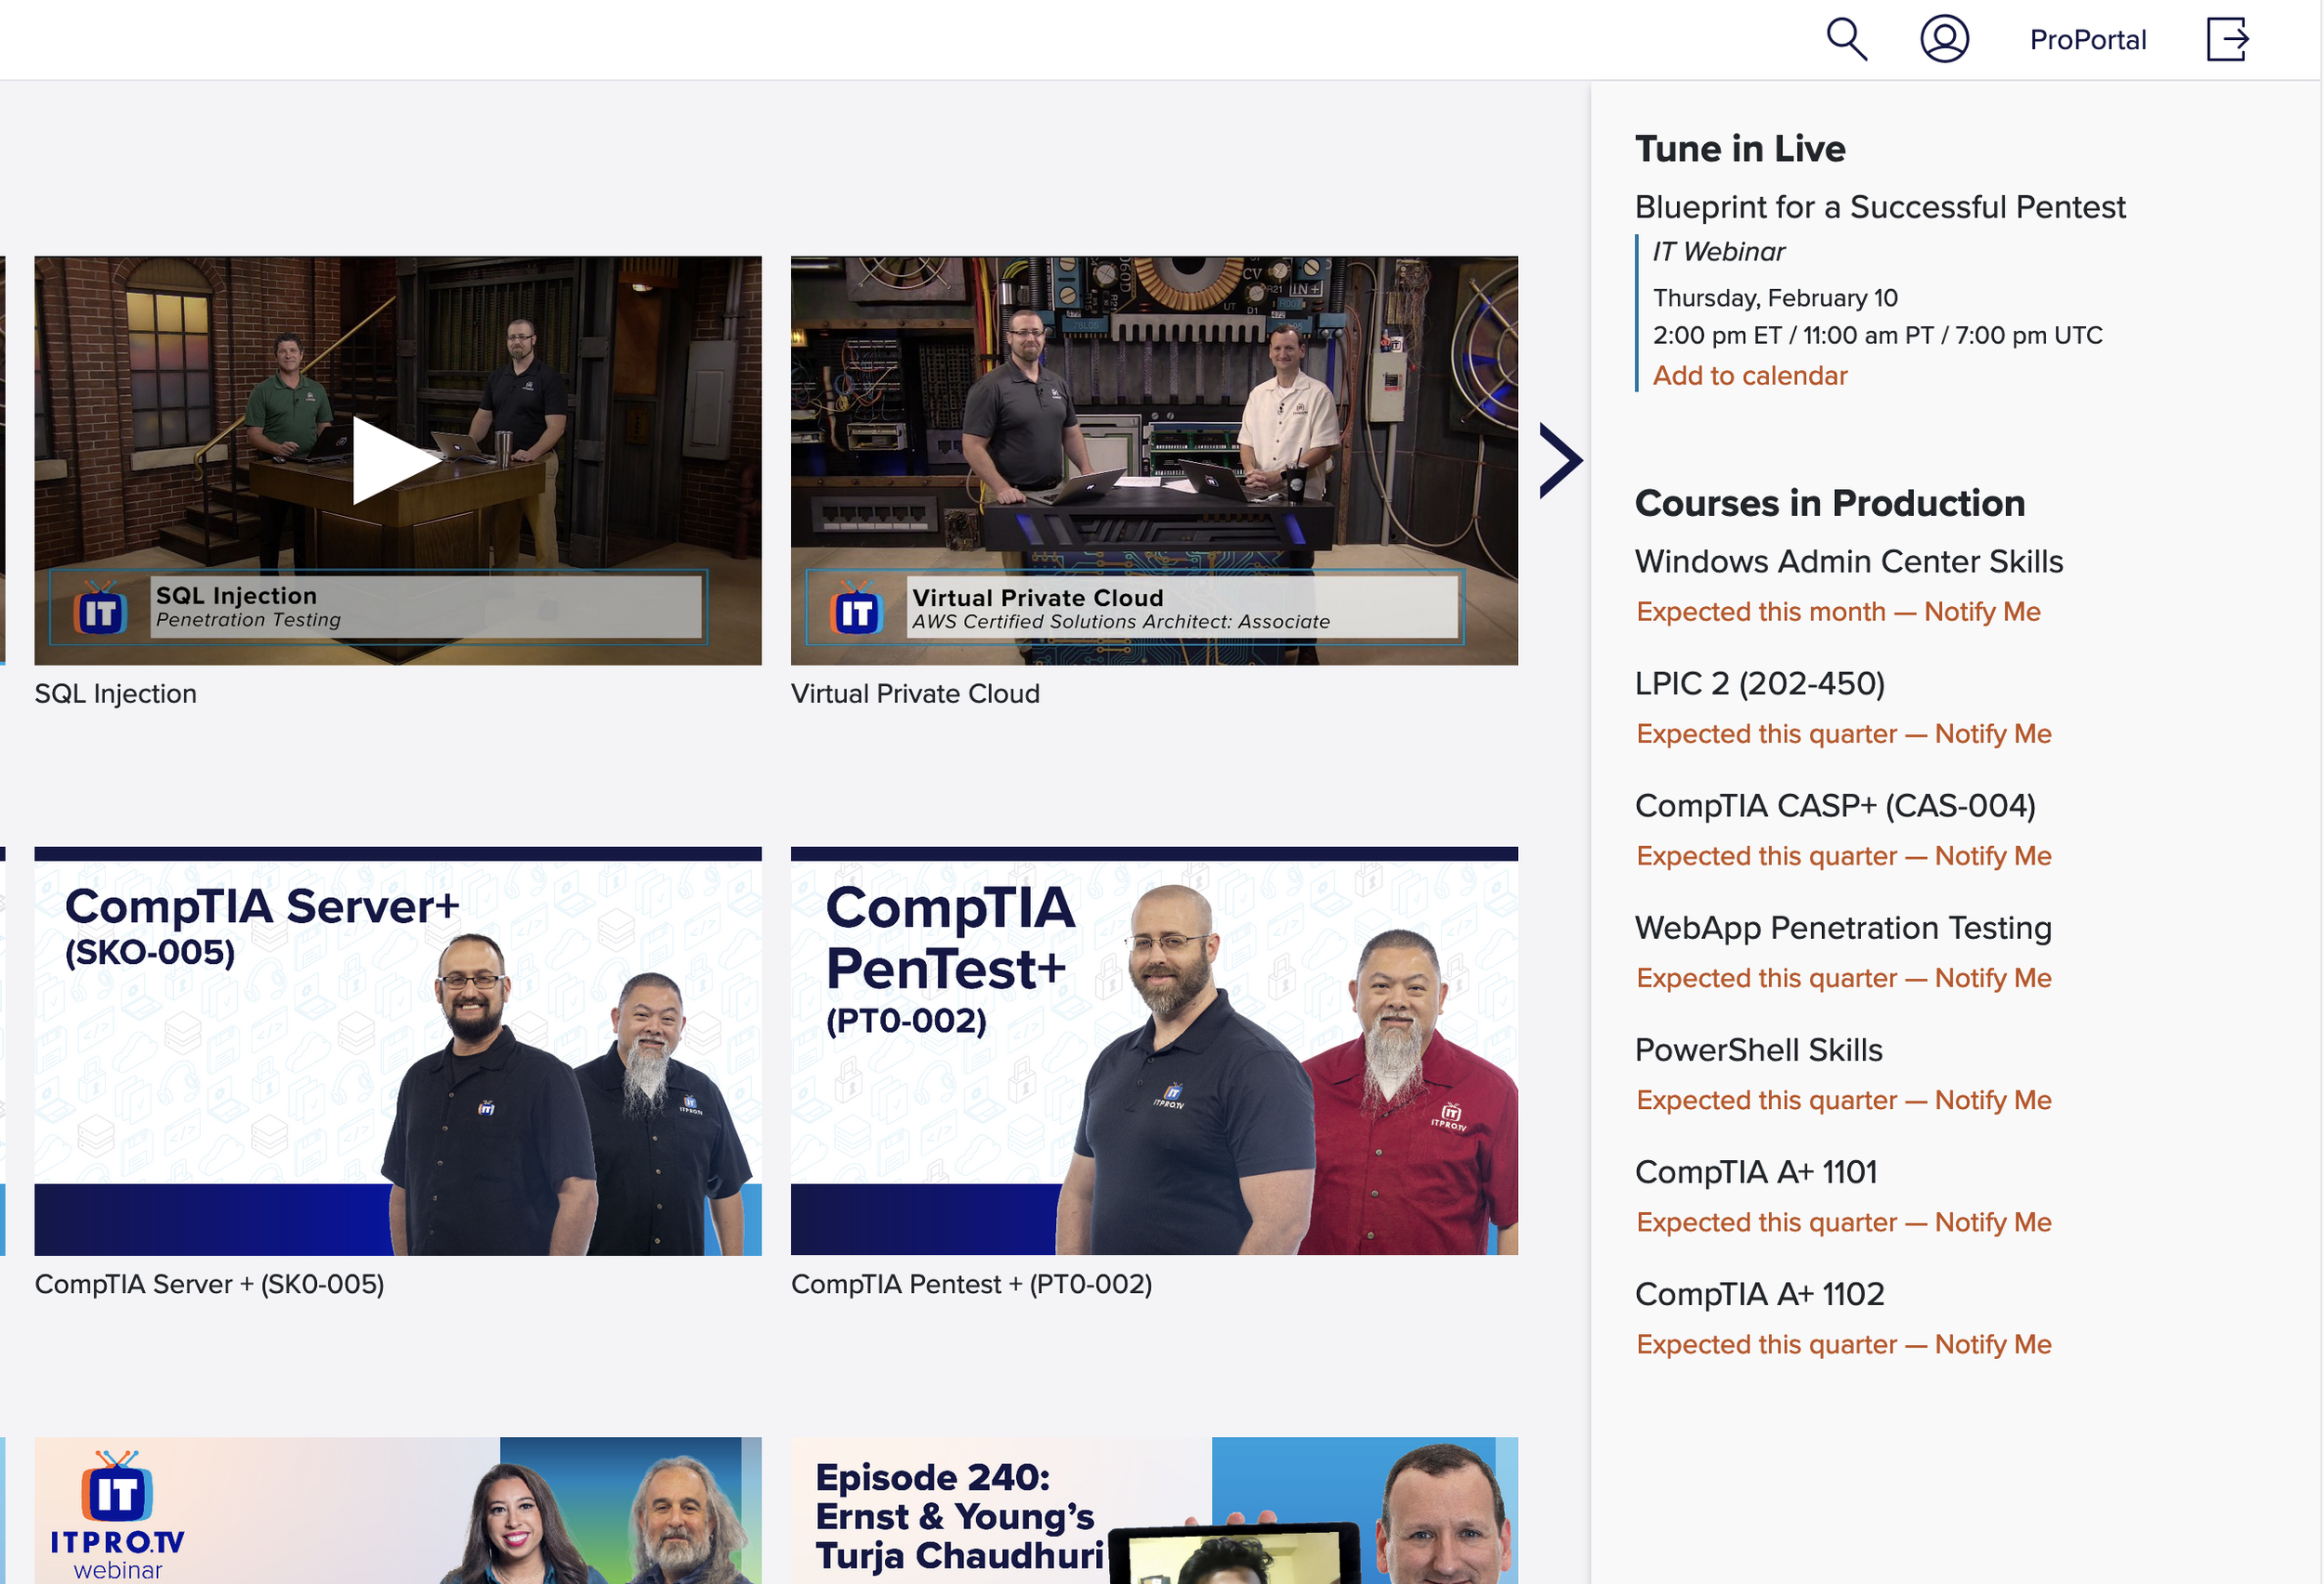Click Notify Me for Windows Admin Center Skills
This screenshot has width=2324, height=1584.
(1982, 612)
